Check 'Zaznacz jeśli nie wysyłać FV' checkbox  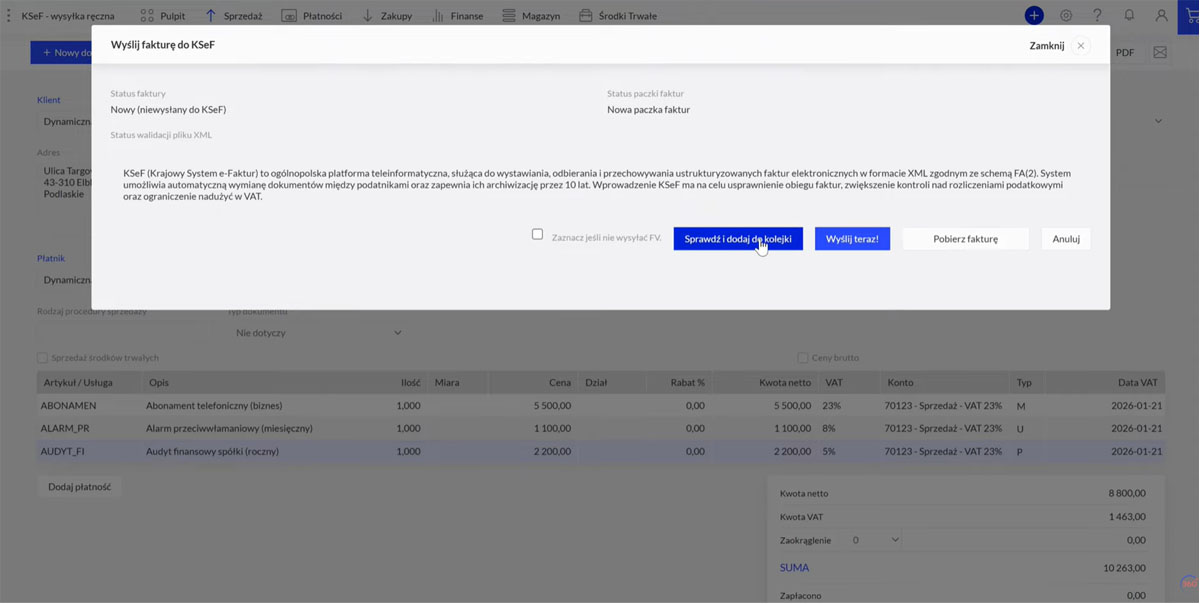coord(537,235)
